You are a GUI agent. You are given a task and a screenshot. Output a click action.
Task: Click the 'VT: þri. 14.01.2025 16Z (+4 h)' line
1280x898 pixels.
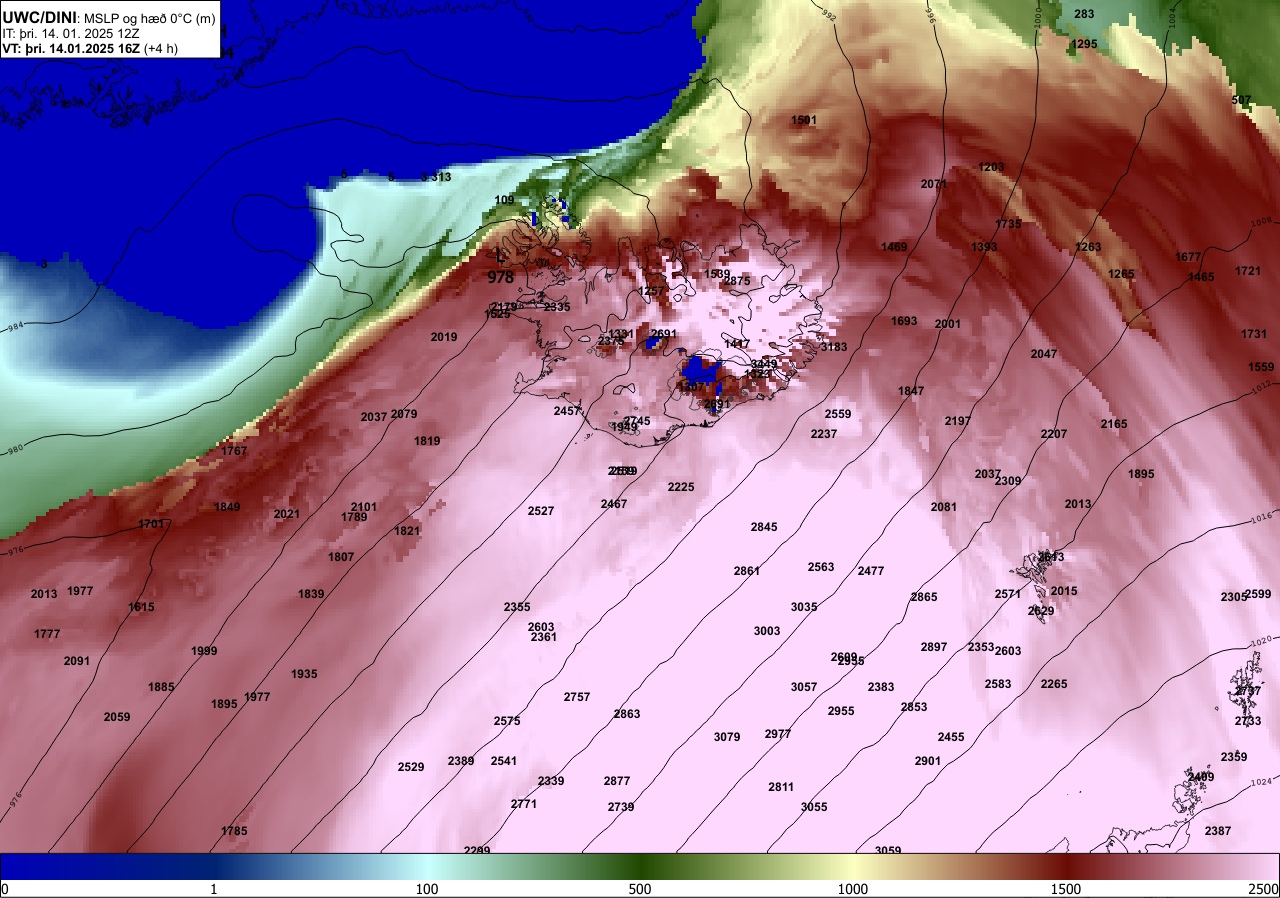90,49
